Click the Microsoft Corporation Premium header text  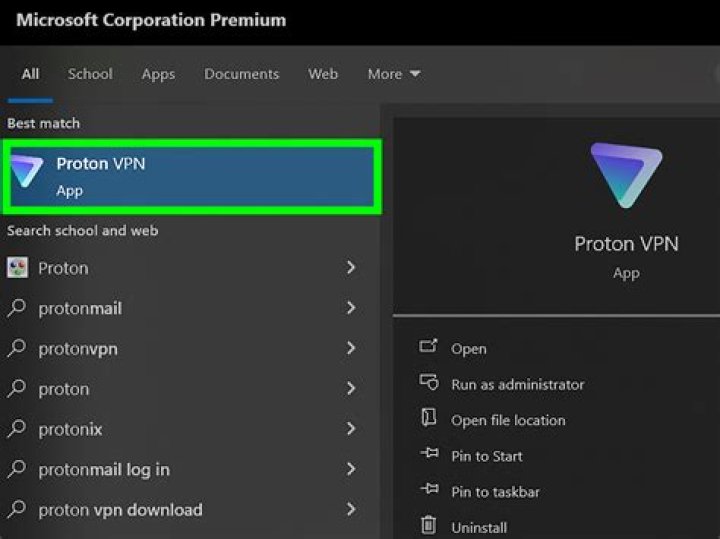tap(151, 20)
